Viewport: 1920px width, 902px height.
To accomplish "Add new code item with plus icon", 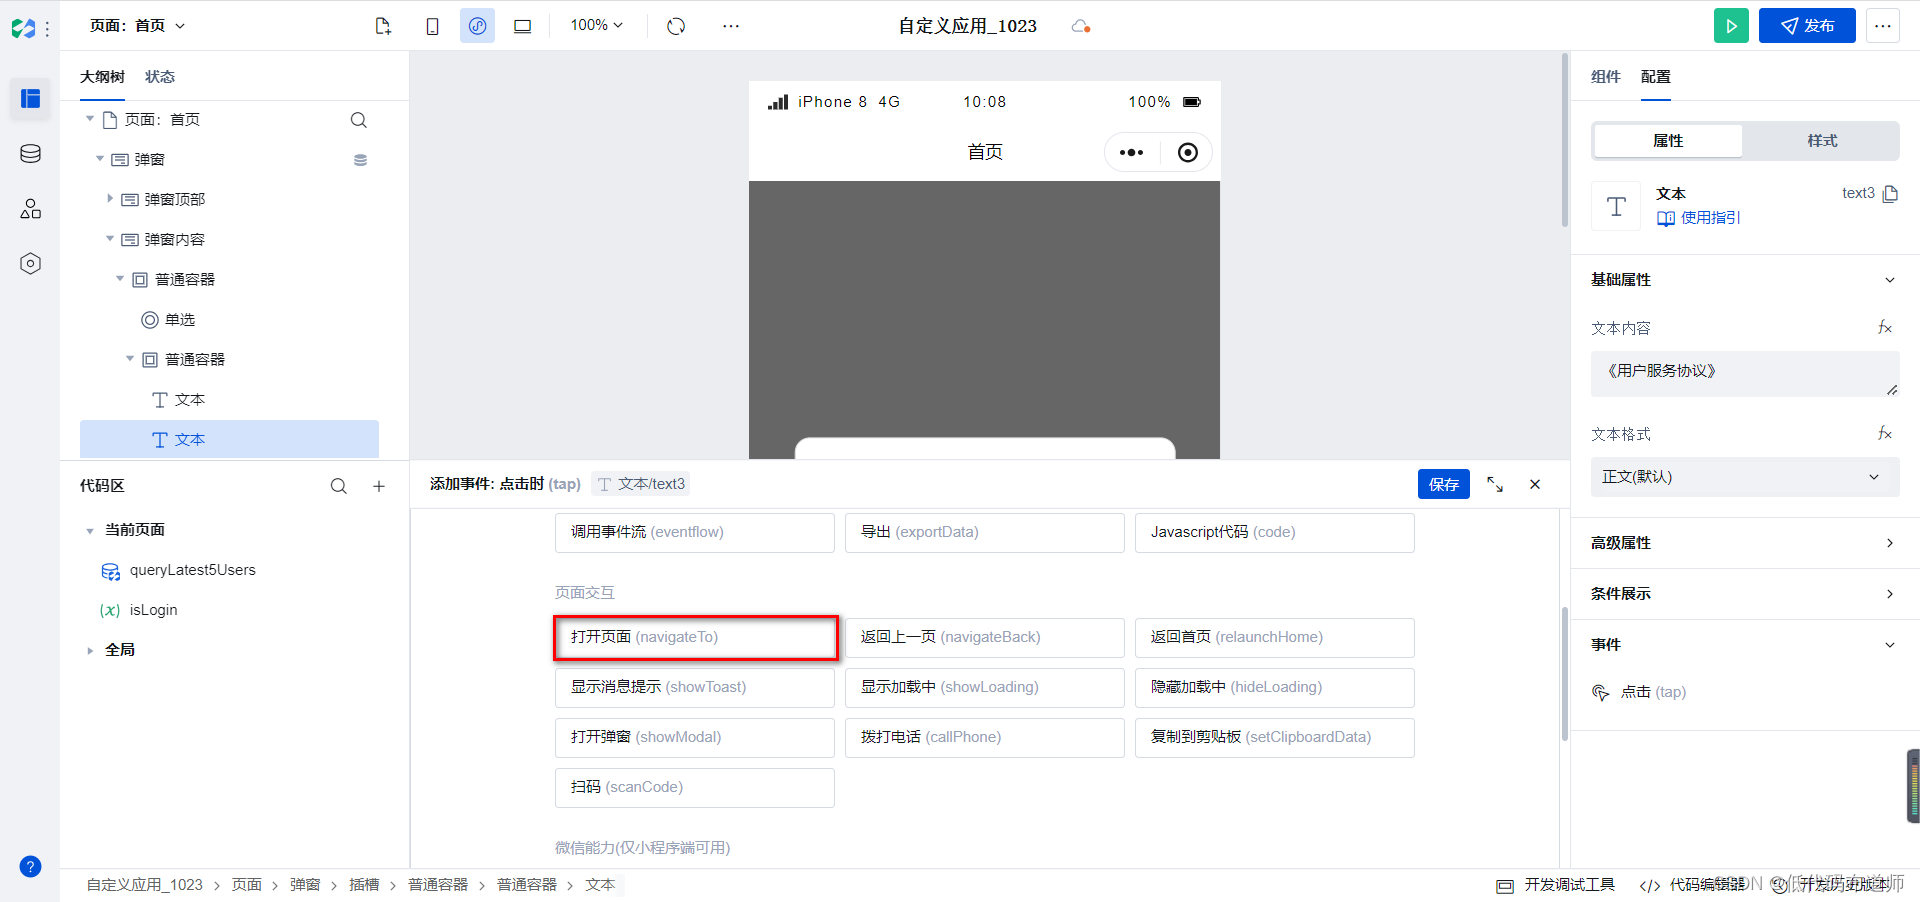I will pos(379,486).
